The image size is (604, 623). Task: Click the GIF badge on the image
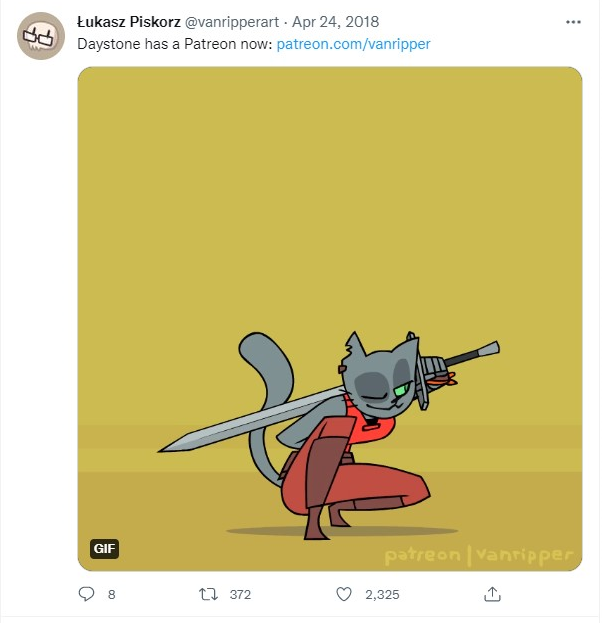105,548
